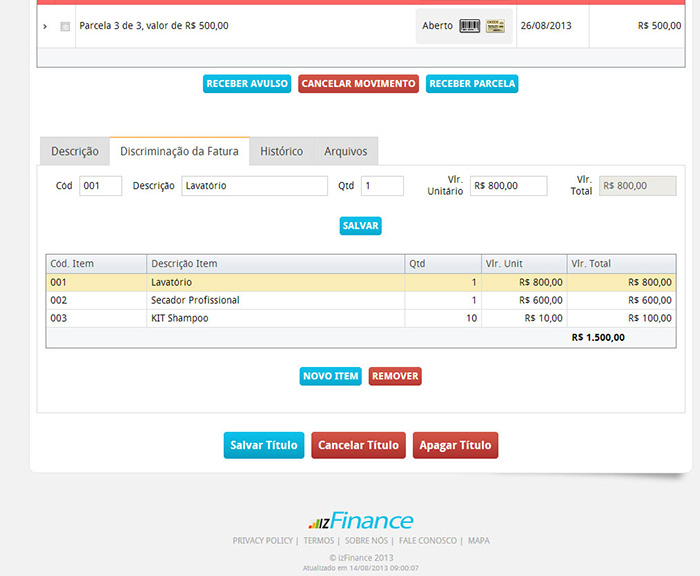Switch to the Descrição tab
Viewport: 700px width, 576px height.
pyautogui.click(x=75, y=151)
